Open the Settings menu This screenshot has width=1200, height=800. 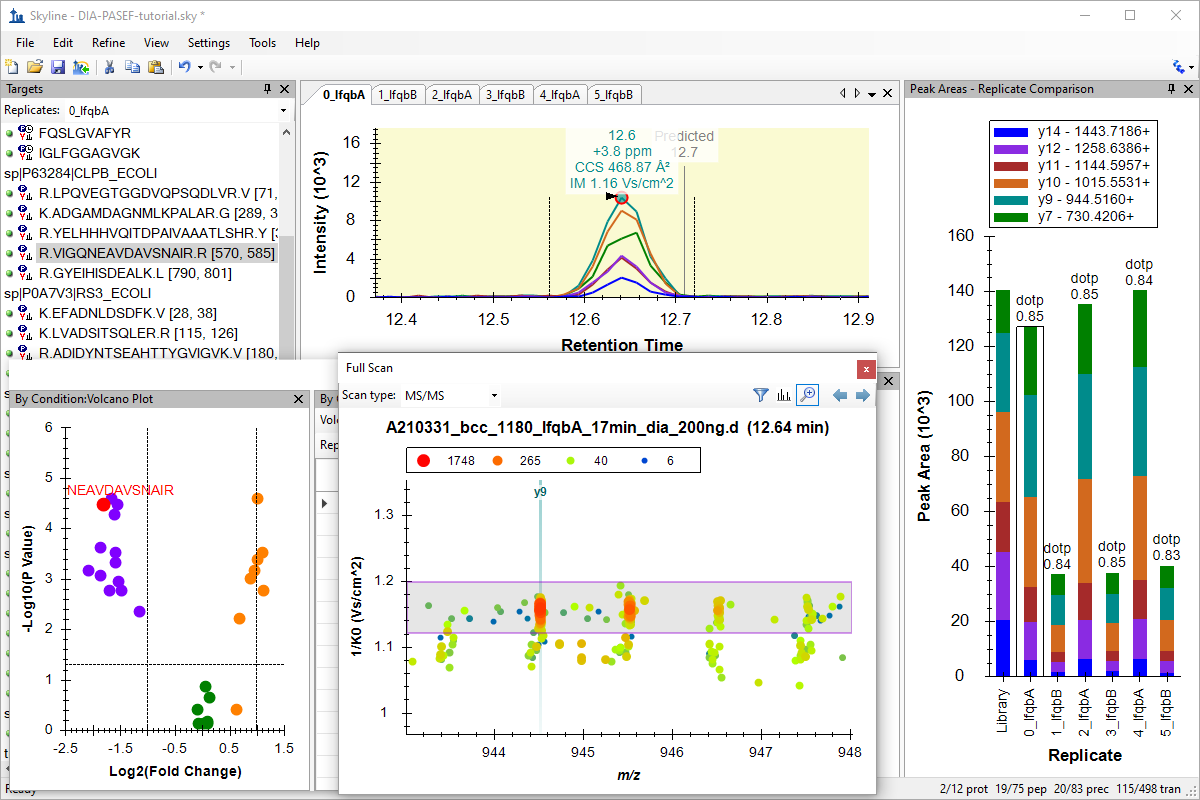click(x=209, y=43)
